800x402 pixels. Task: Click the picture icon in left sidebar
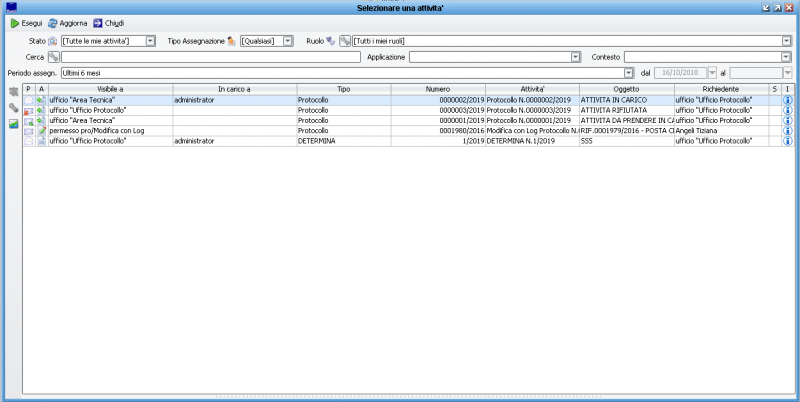click(x=13, y=124)
